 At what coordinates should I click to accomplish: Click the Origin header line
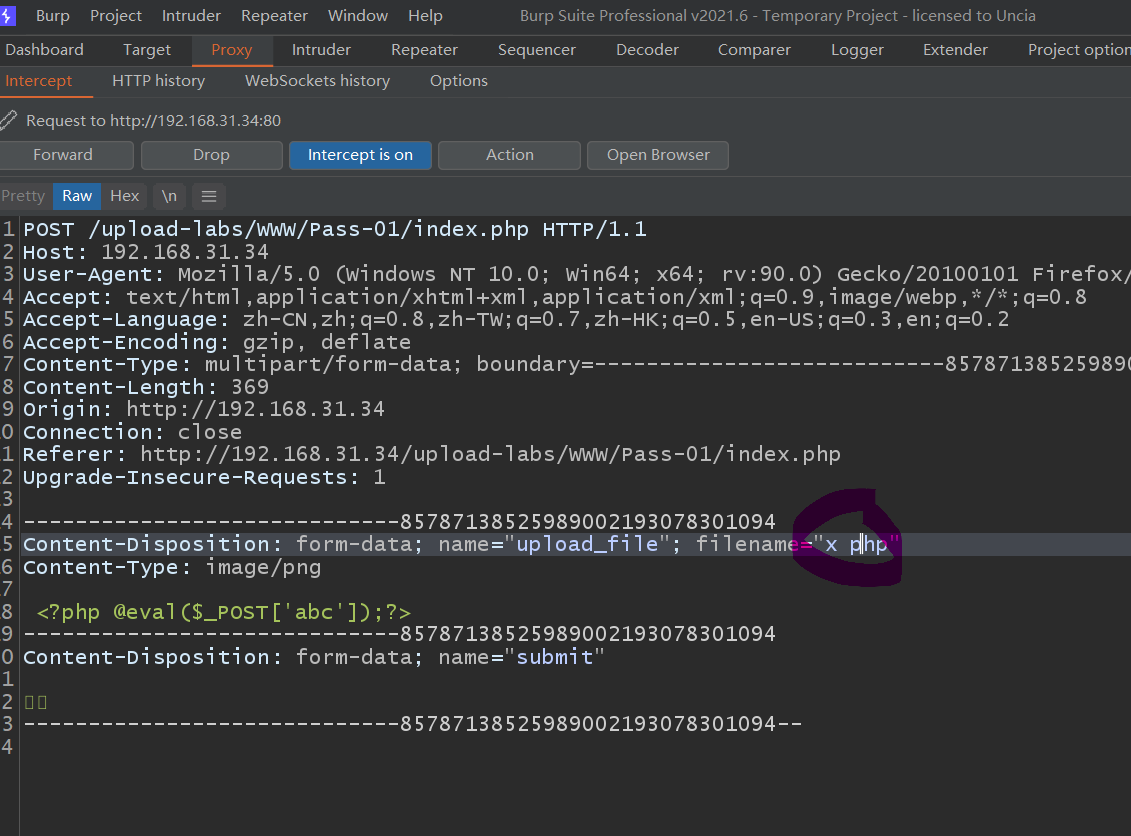(x=203, y=409)
